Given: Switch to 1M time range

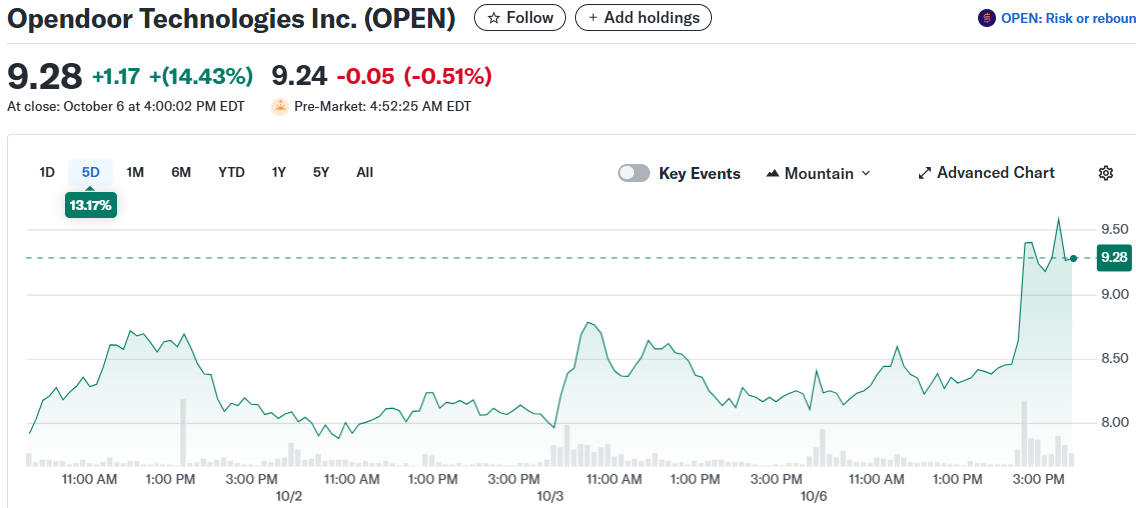Looking at the screenshot, I should pyautogui.click(x=135, y=172).
